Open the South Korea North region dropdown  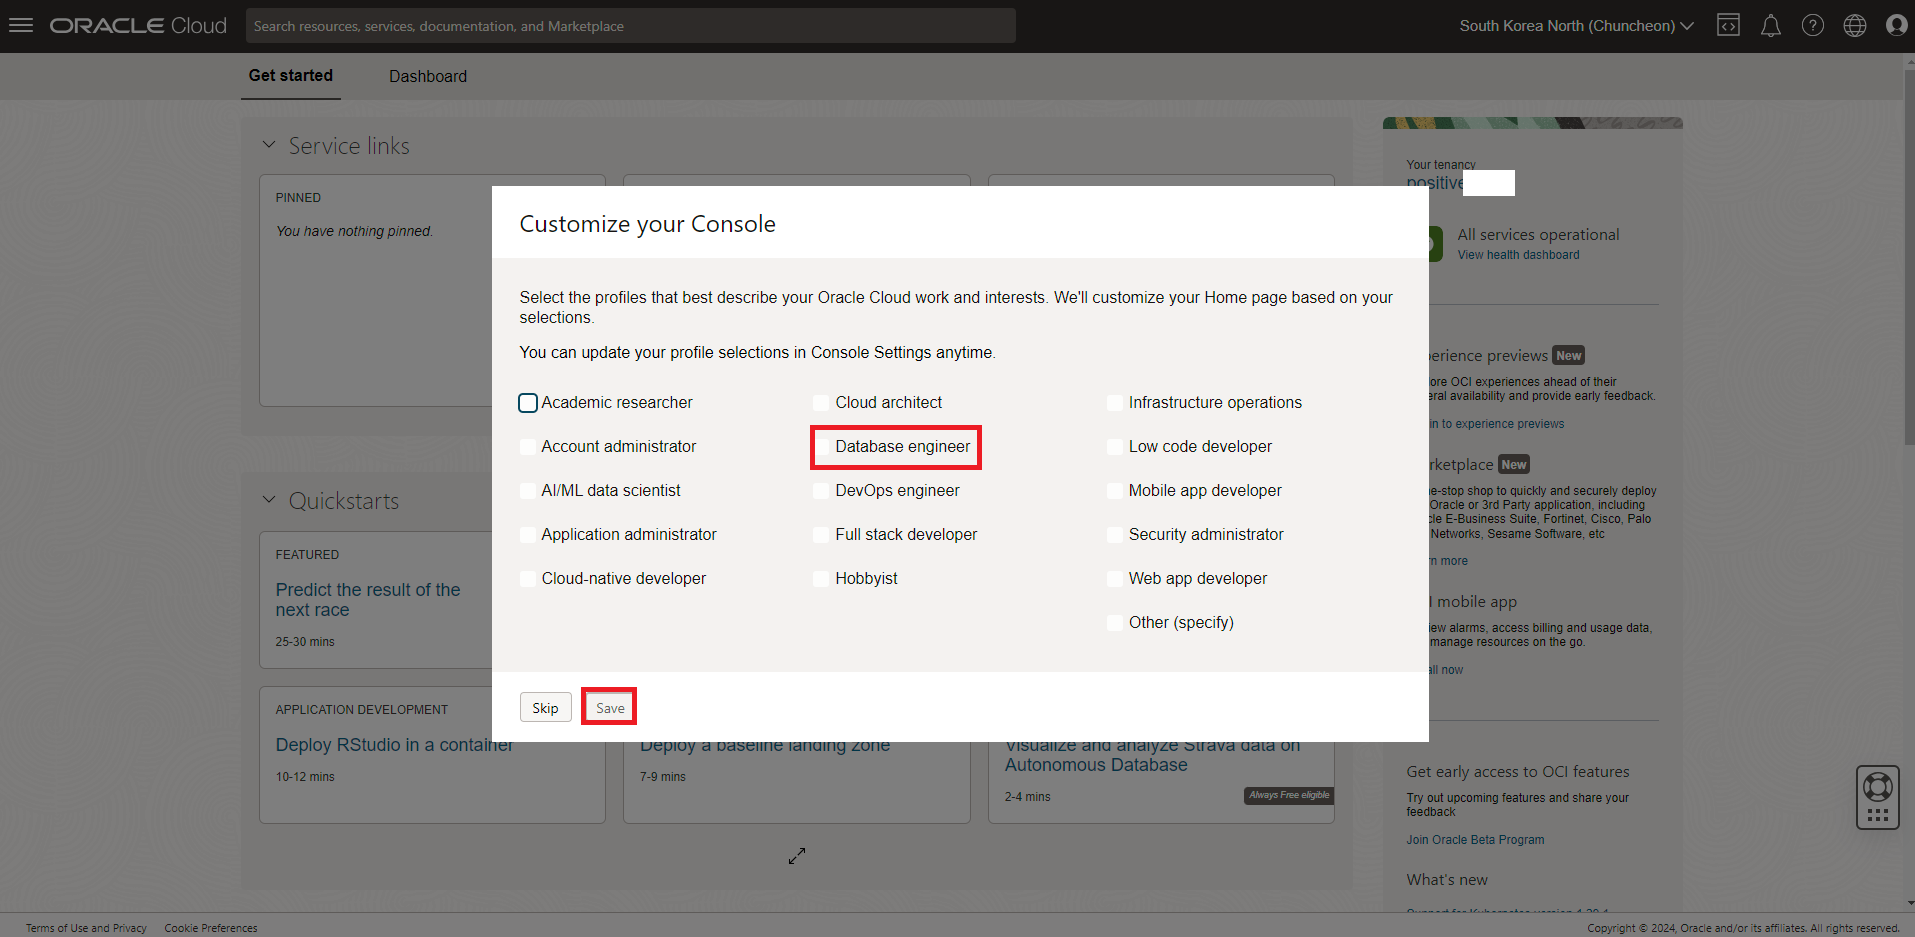click(x=1576, y=26)
